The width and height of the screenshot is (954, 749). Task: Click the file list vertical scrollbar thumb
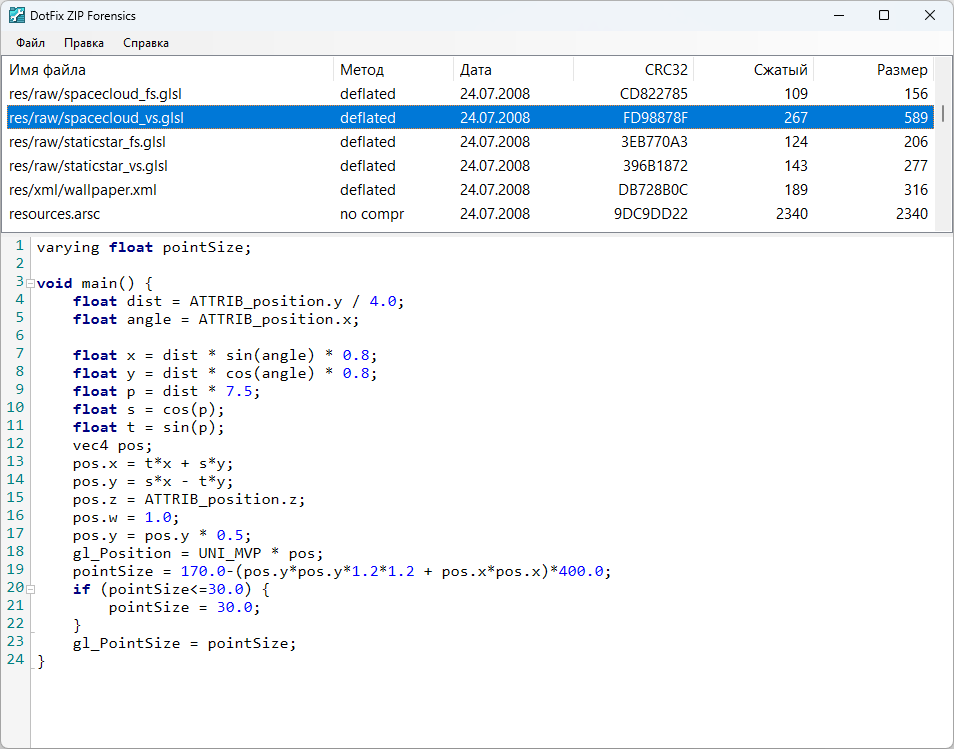point(943,113)
